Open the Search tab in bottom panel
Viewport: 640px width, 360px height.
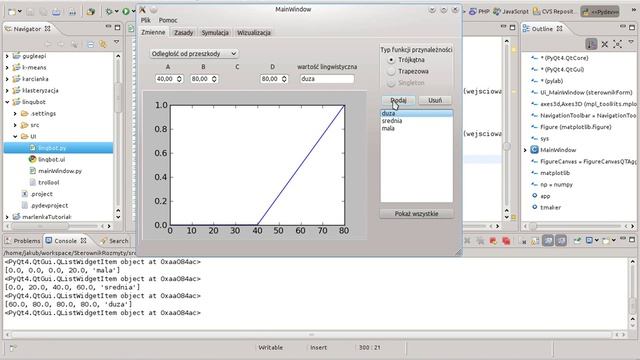pos(114,241)
